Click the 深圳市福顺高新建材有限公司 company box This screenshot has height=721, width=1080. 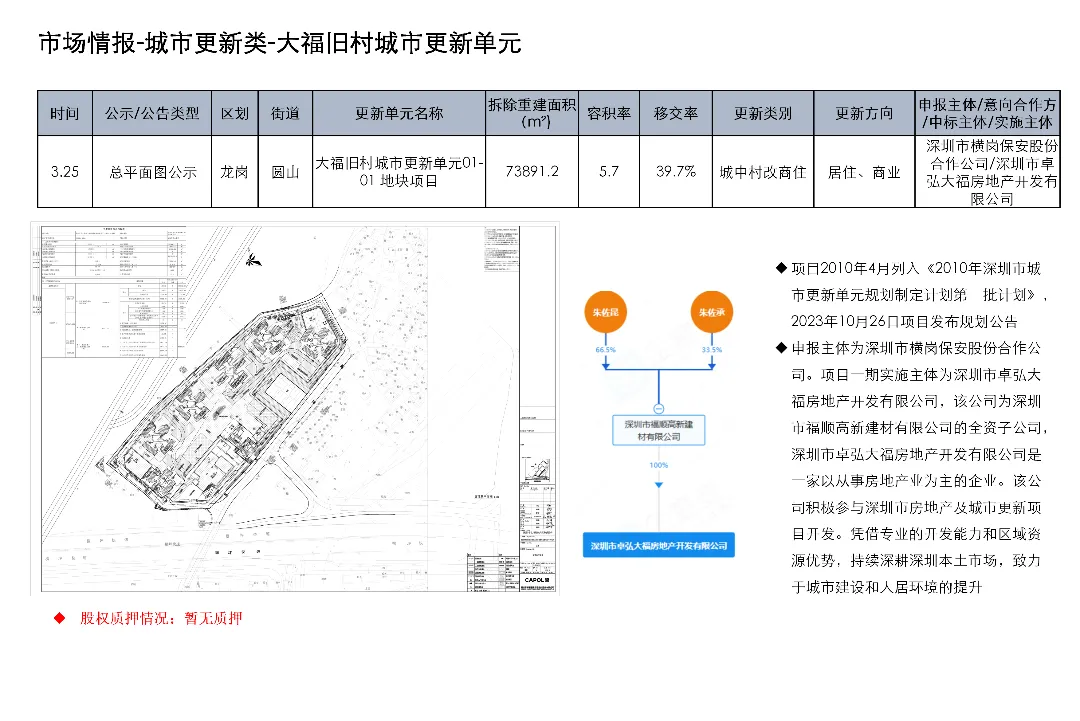658,430
